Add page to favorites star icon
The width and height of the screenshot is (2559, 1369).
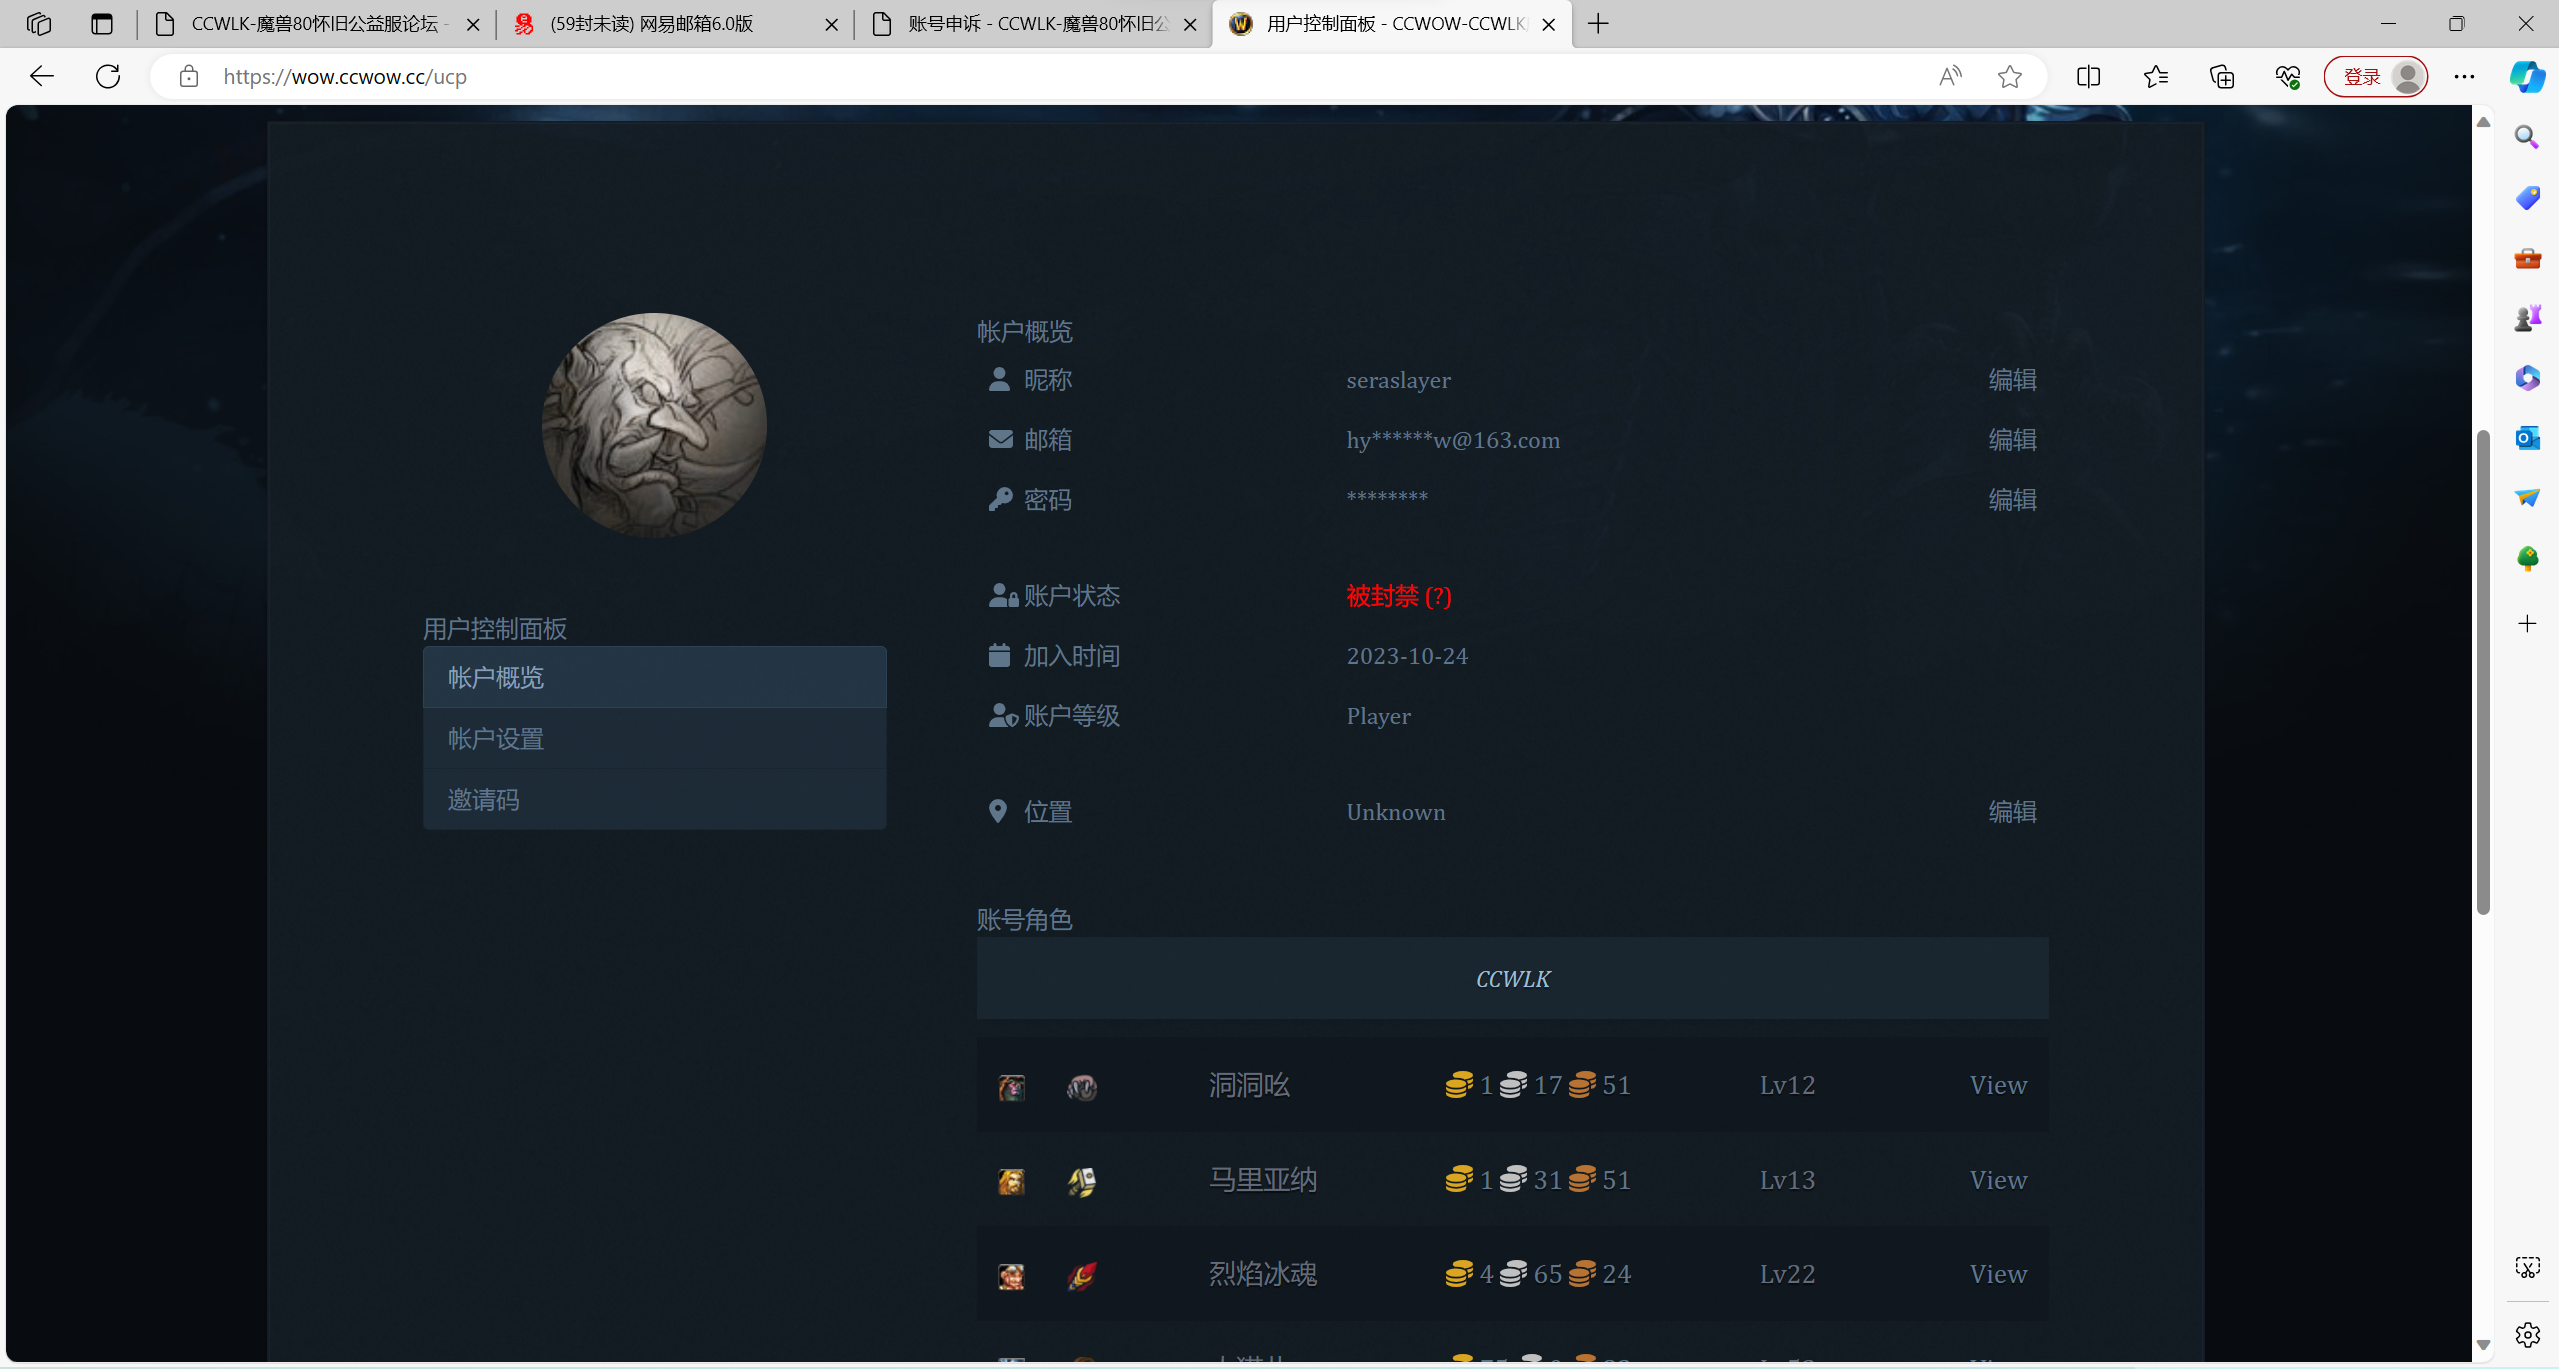pos(2009,77)
